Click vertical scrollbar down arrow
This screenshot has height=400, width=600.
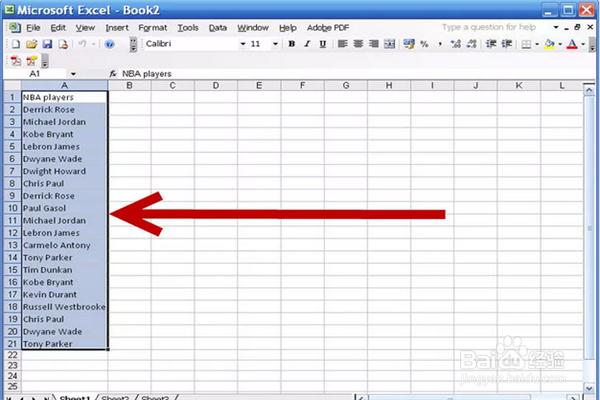589,388
